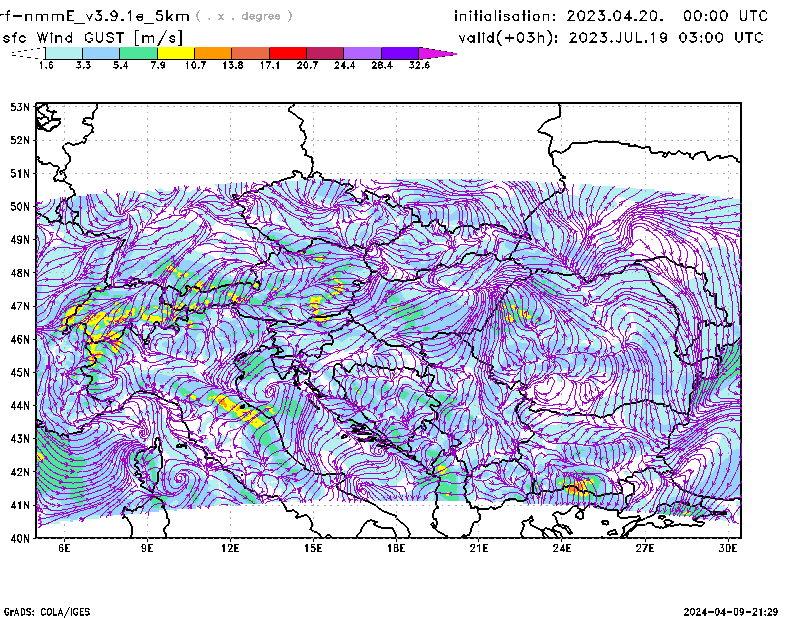This screenshot has height=618, width=800.
Task: Click the 15E longitude label
Action: 313,548
